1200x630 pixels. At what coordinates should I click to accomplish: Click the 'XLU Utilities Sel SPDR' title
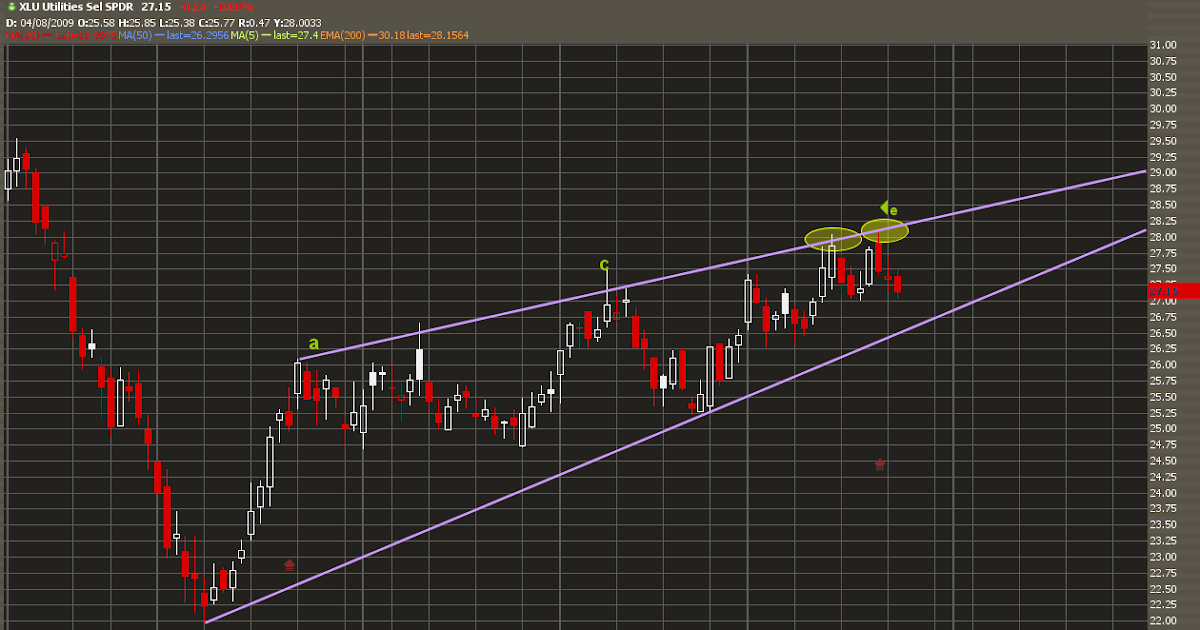pos(76,7)
